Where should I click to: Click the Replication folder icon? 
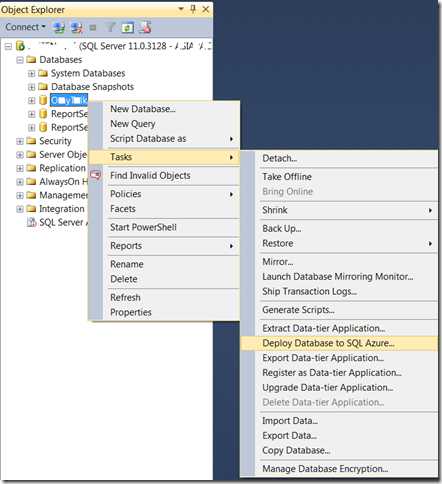pyautogui.click(x=31, y=168)
